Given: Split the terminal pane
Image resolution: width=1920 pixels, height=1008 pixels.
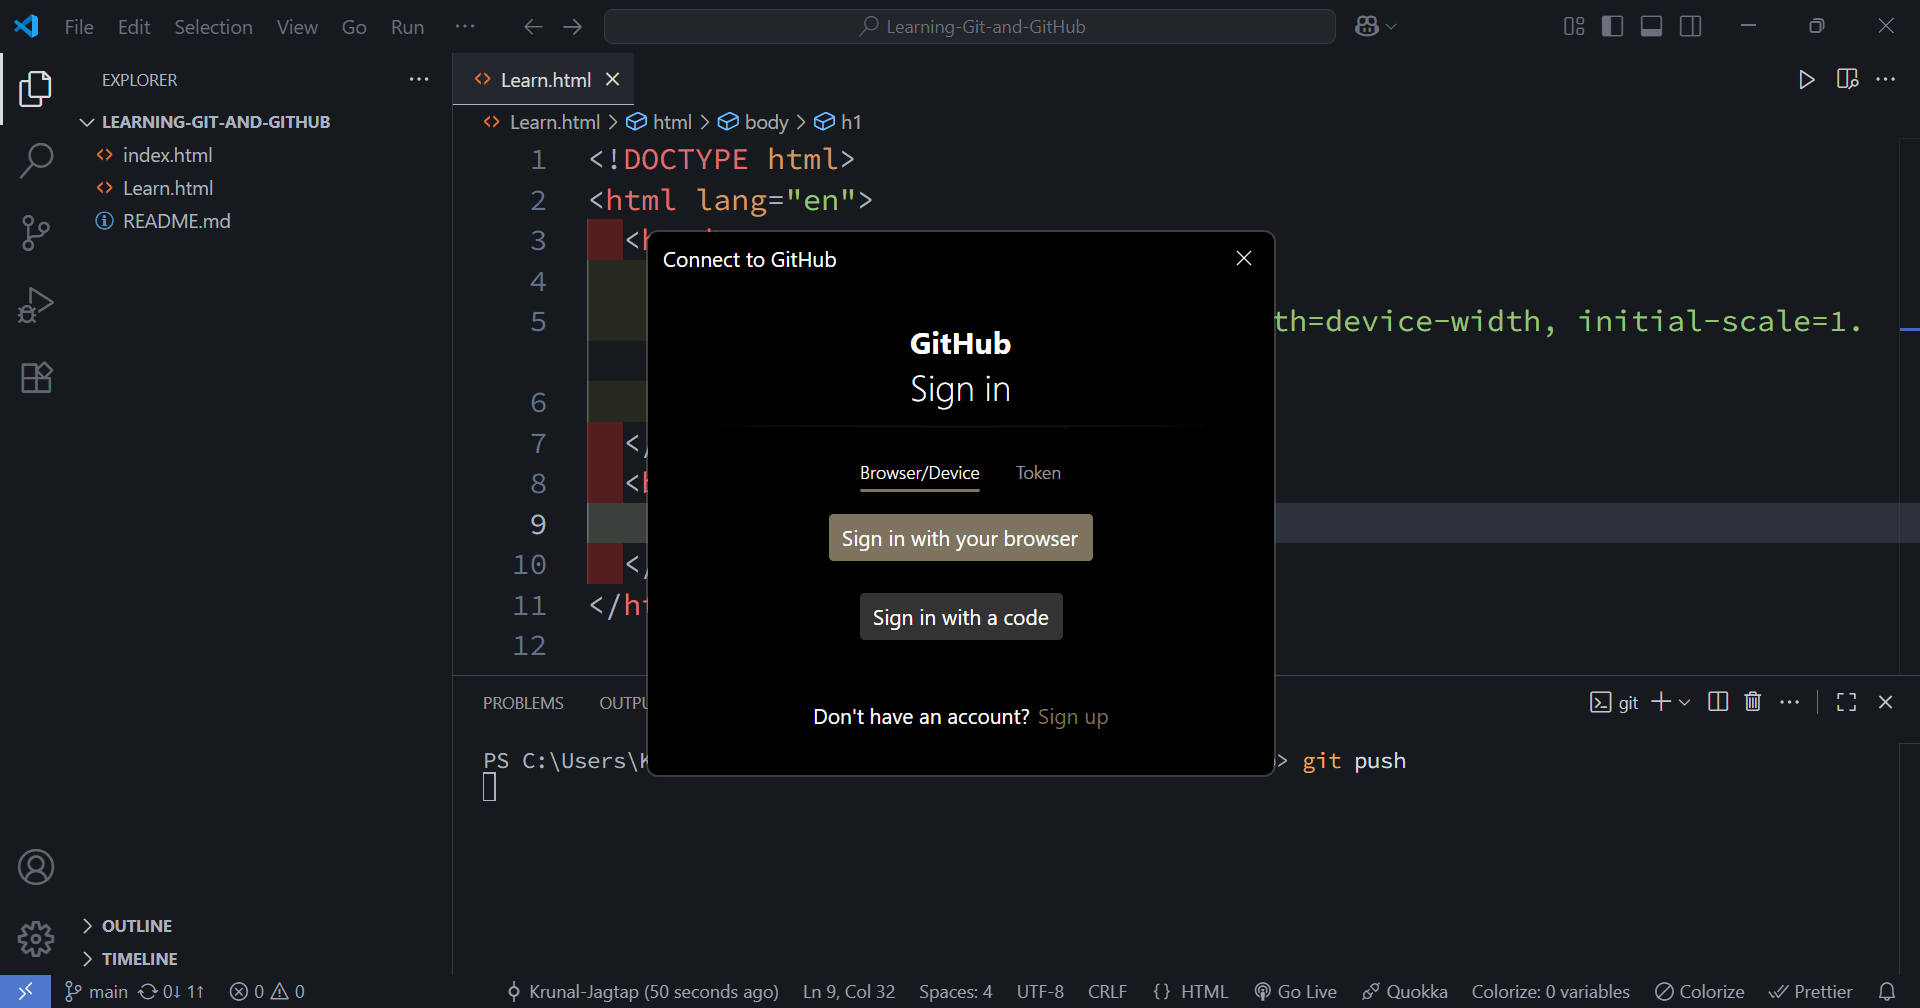Looking at the screenshot, I should pos(1718,702).
